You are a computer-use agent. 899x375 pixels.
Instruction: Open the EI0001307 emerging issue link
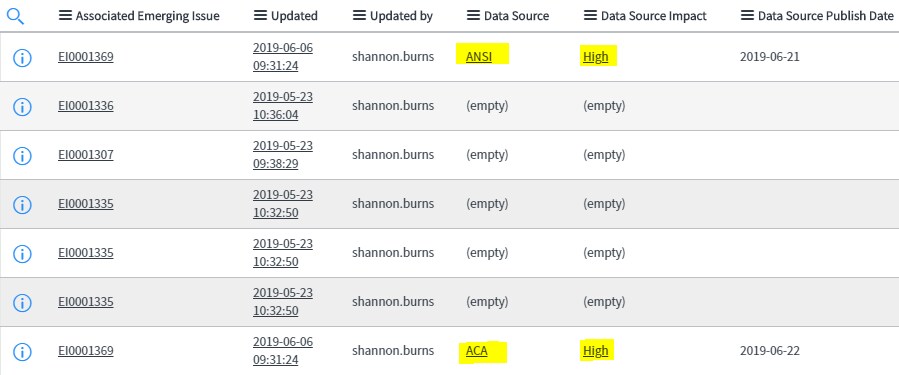coord(85,155)
